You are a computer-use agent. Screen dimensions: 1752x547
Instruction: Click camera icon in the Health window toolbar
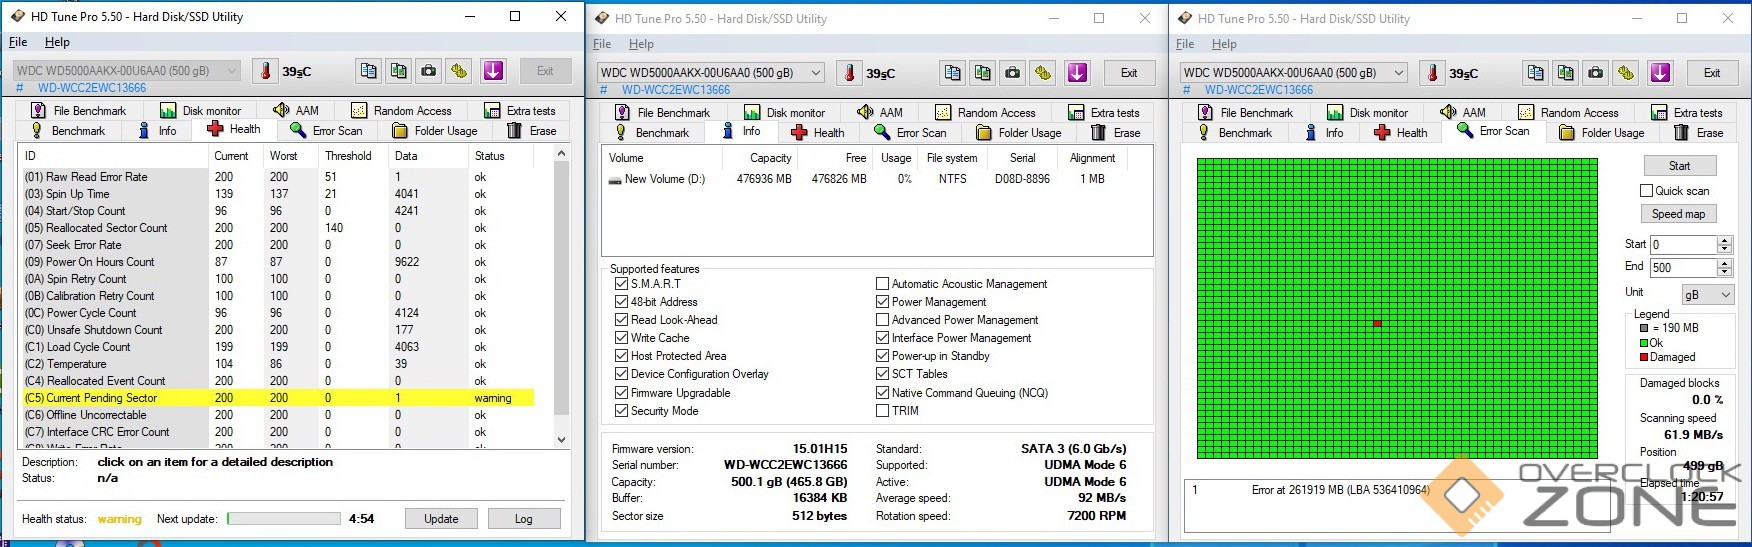429,71
